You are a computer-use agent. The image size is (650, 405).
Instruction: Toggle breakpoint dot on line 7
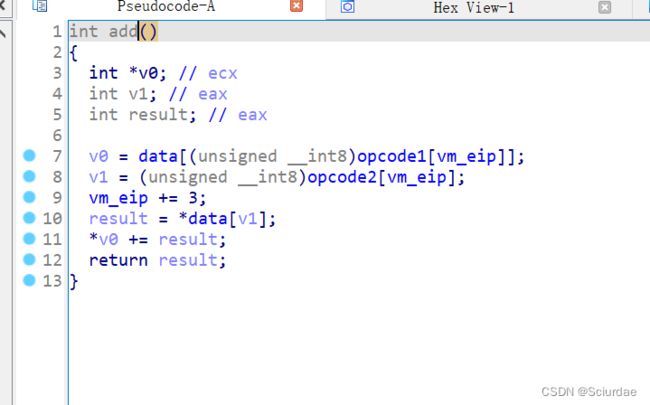(x=29, y=155)
